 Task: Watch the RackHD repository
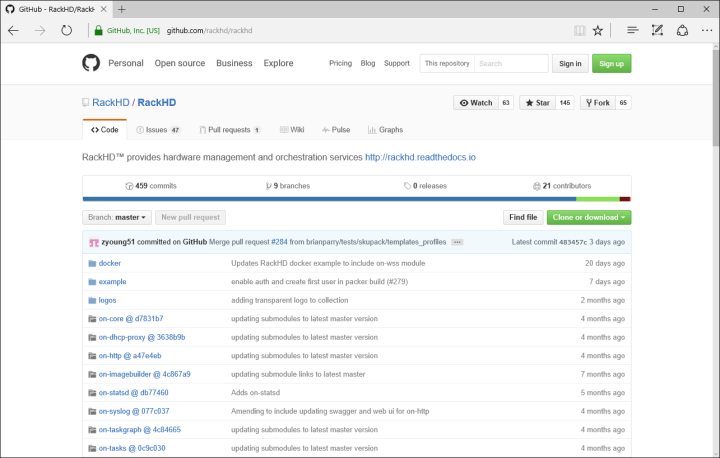pos(474,102)
